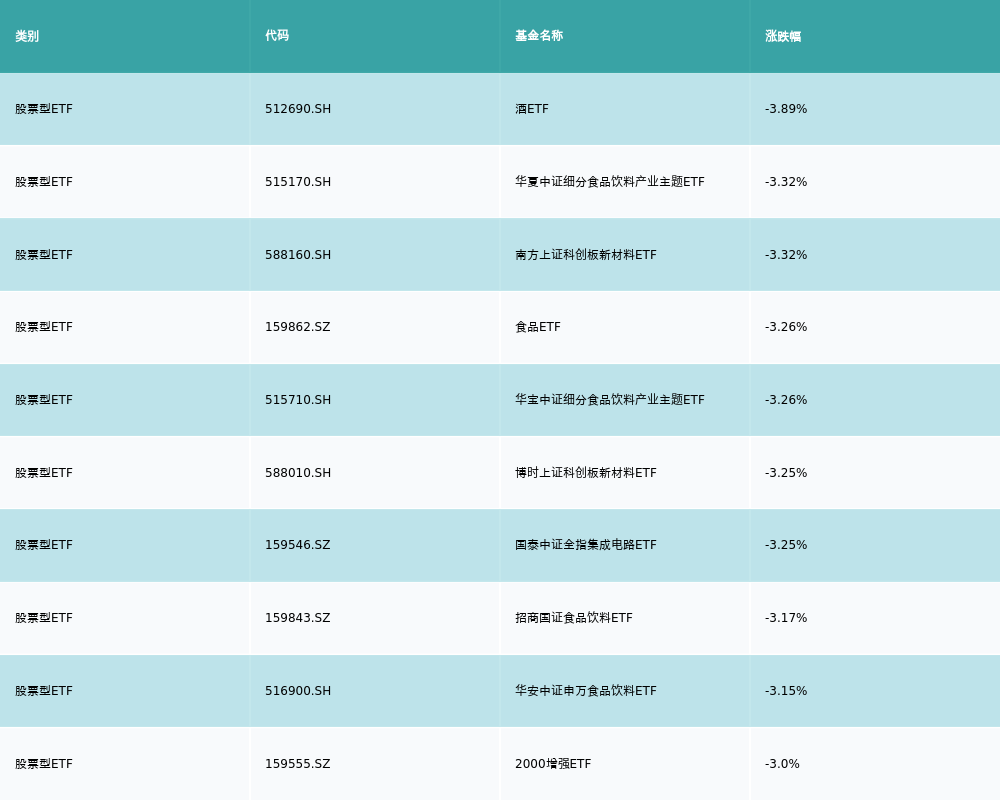The width and height of the screenshot is (1000, 800).
Task: Click the 代码 column header
Action: [x=277, y=36]
